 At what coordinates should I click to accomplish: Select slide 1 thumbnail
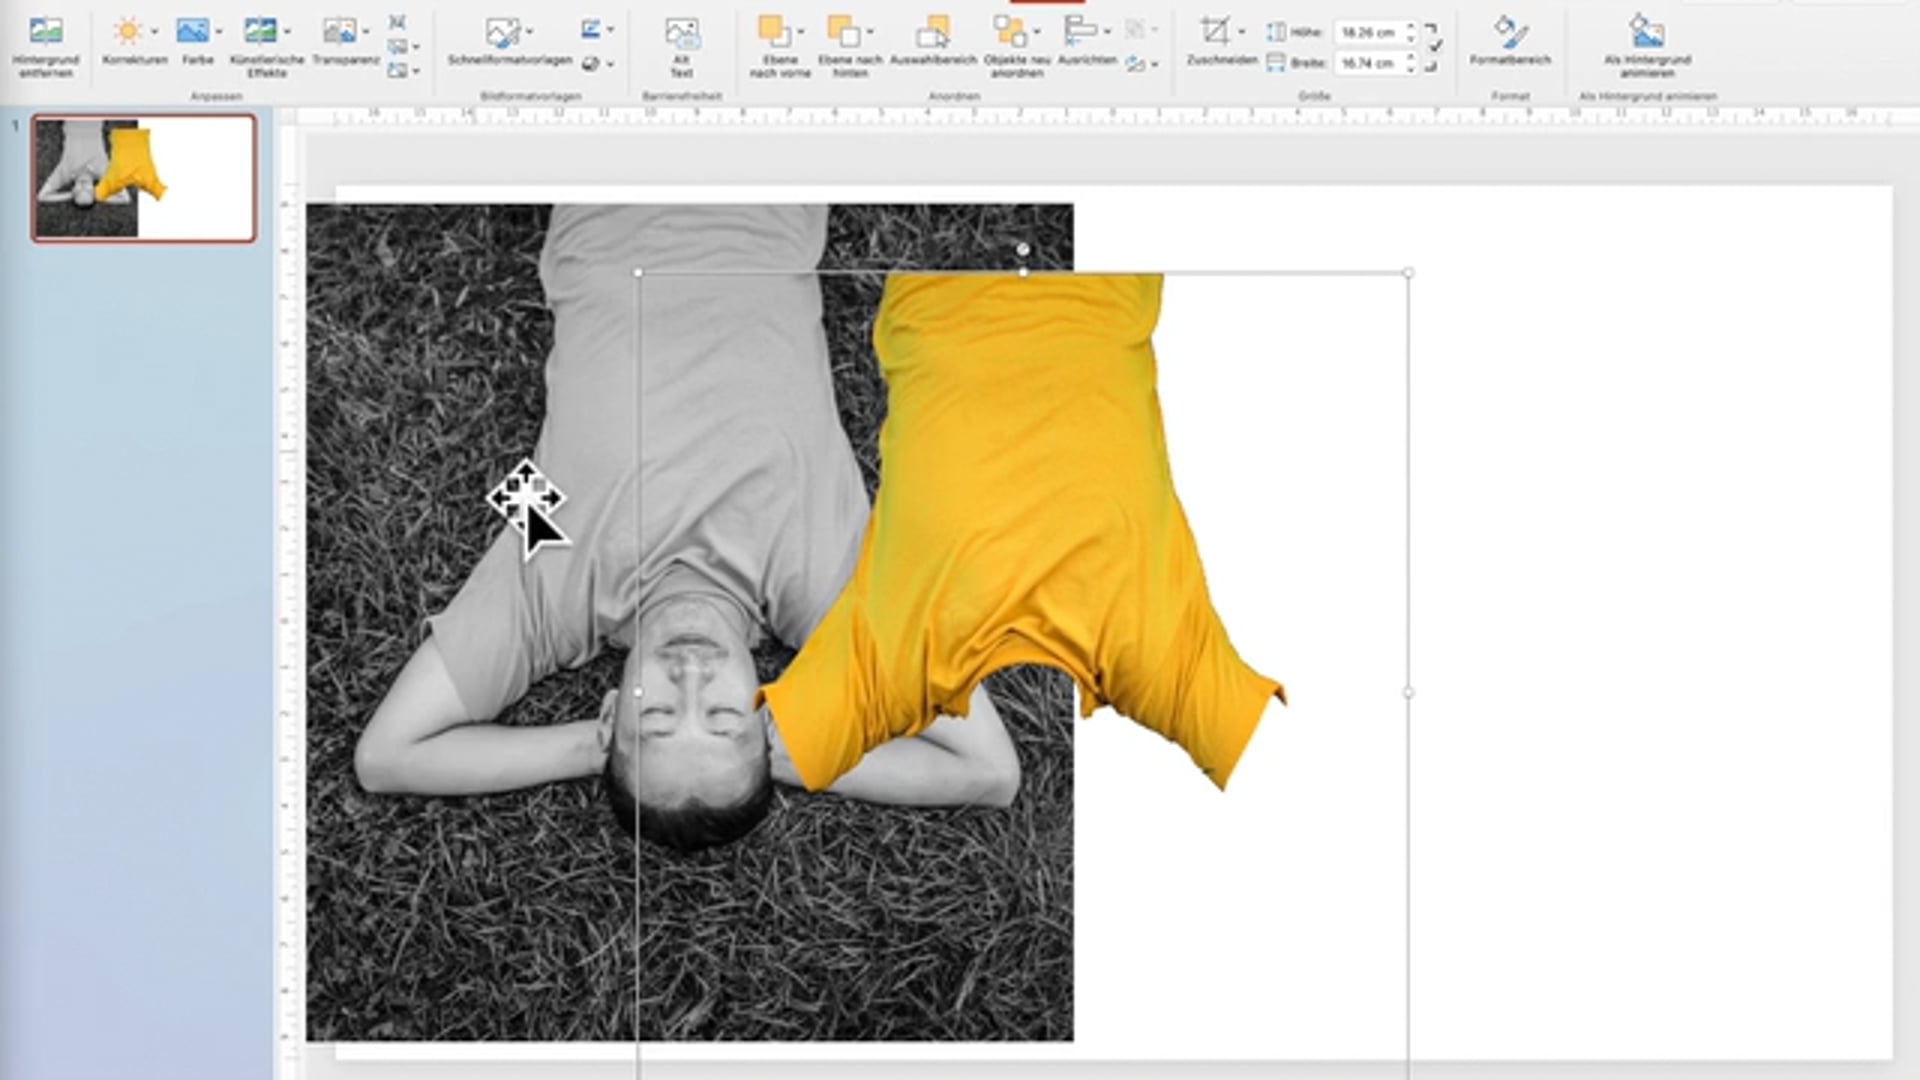(x=144, y=178)
